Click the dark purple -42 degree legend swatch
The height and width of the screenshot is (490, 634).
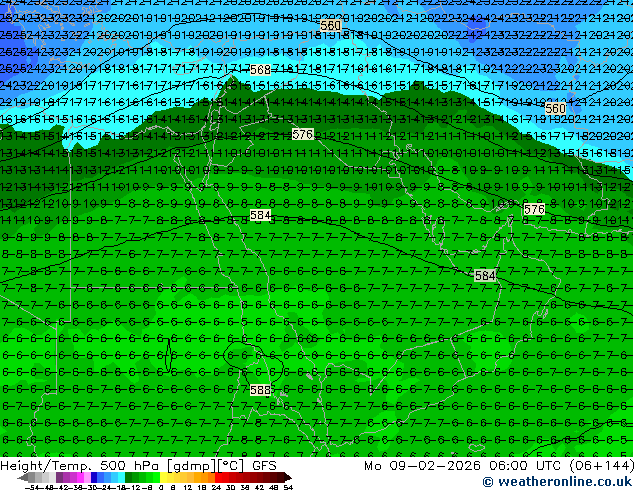[59, 477]
